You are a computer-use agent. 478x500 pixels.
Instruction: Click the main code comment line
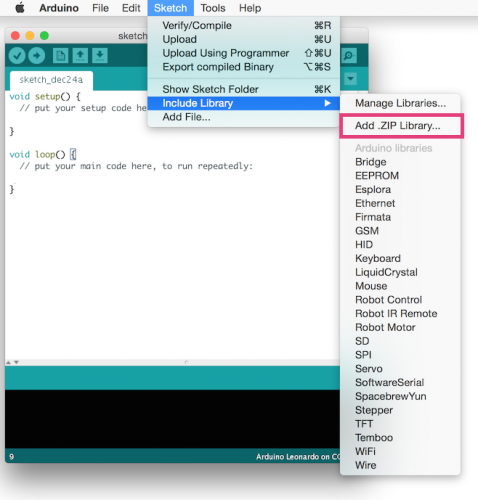[136, 166]
